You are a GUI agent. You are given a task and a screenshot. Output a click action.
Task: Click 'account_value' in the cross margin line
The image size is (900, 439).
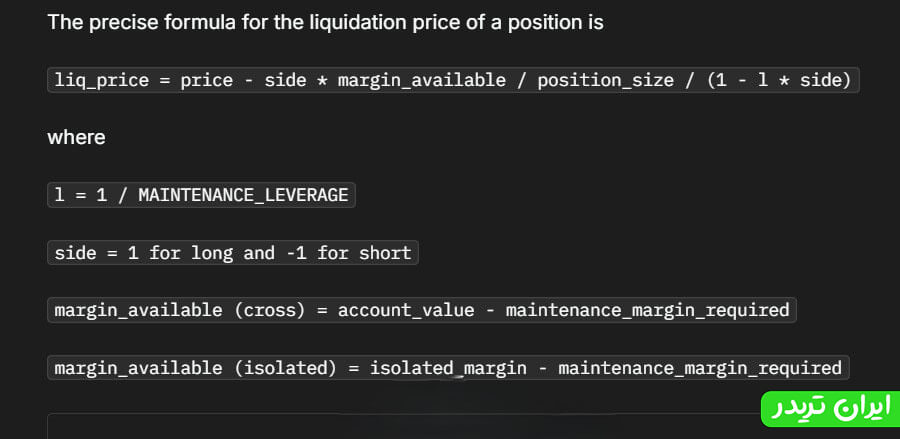coord(406,310)
